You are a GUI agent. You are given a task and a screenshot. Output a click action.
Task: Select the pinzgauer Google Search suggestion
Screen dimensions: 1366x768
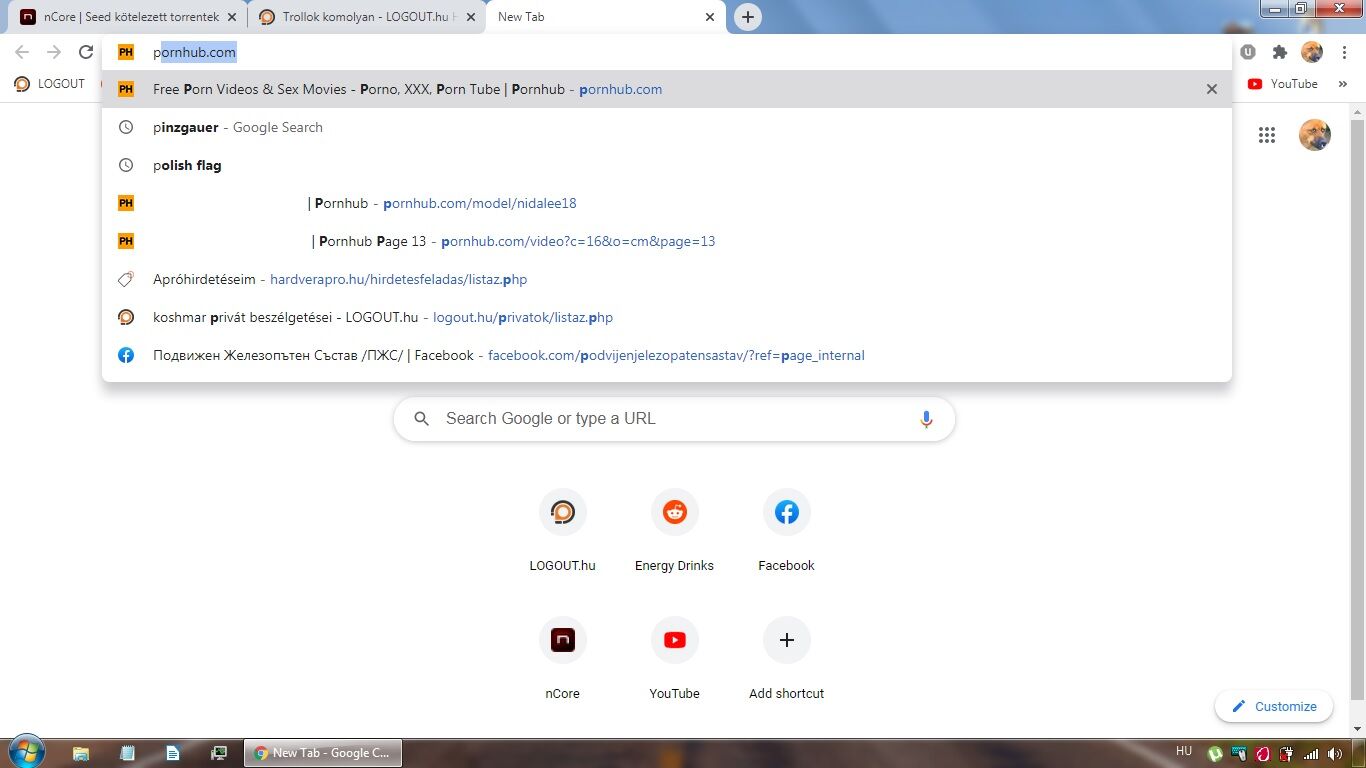point(667,127)
